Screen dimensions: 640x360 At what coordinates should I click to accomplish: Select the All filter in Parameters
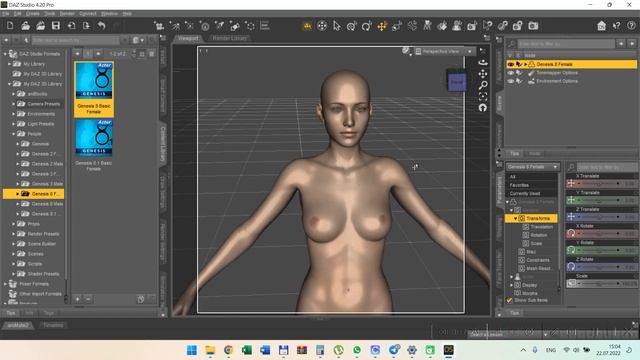coord(513,177)
